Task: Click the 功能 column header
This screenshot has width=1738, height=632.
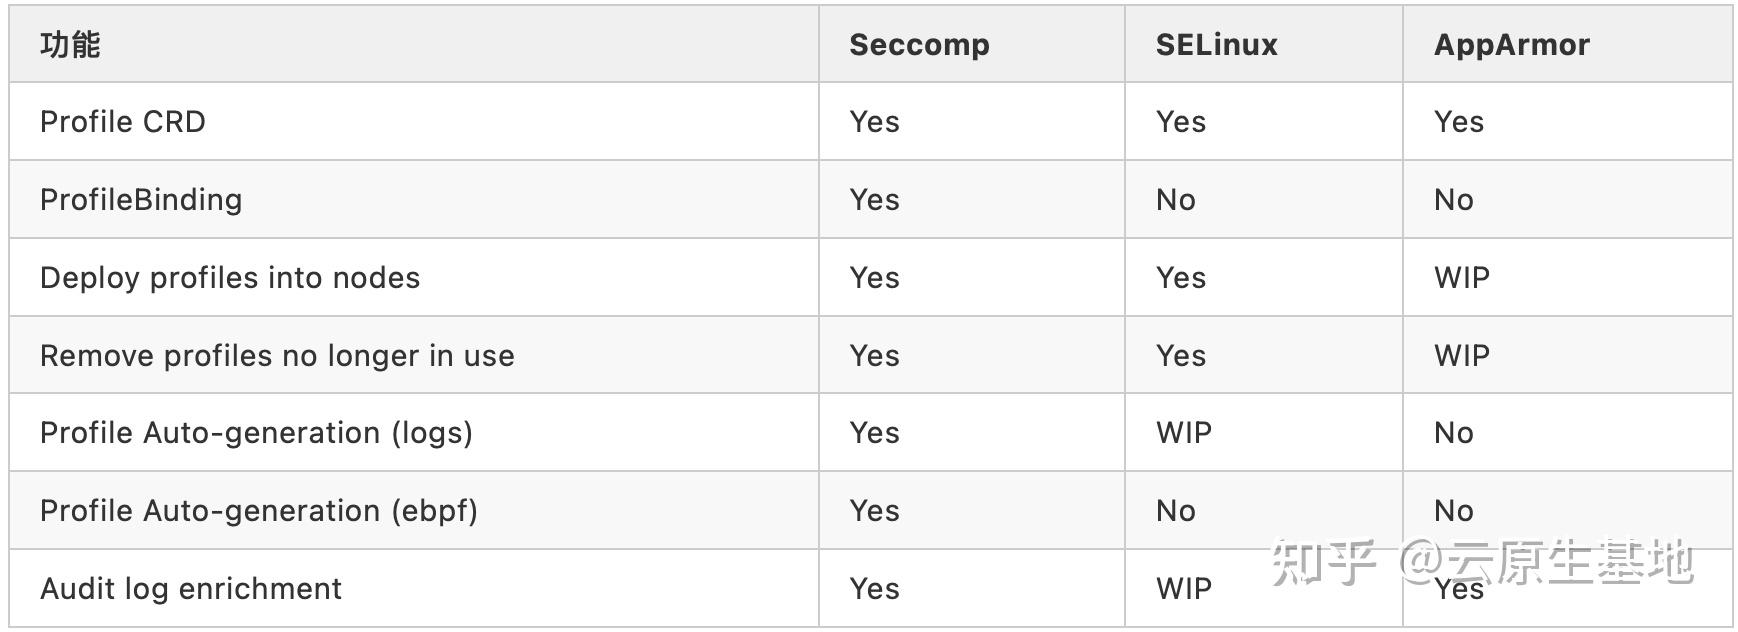Action: click(70, 45)
